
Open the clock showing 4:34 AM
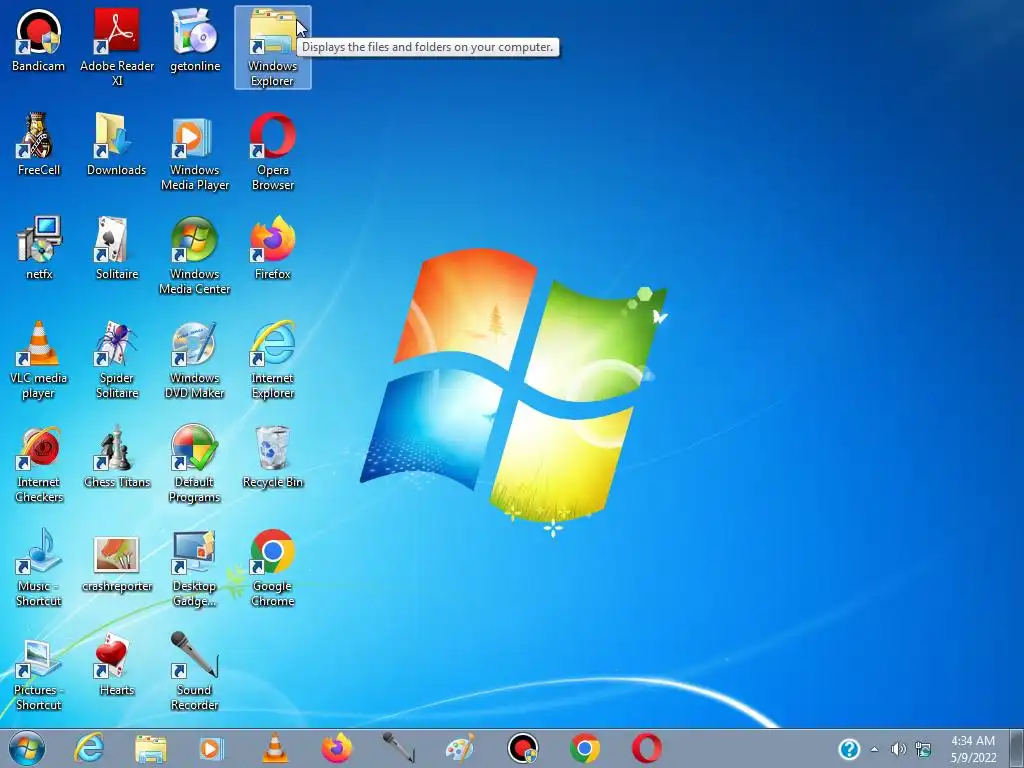point(973,749)
